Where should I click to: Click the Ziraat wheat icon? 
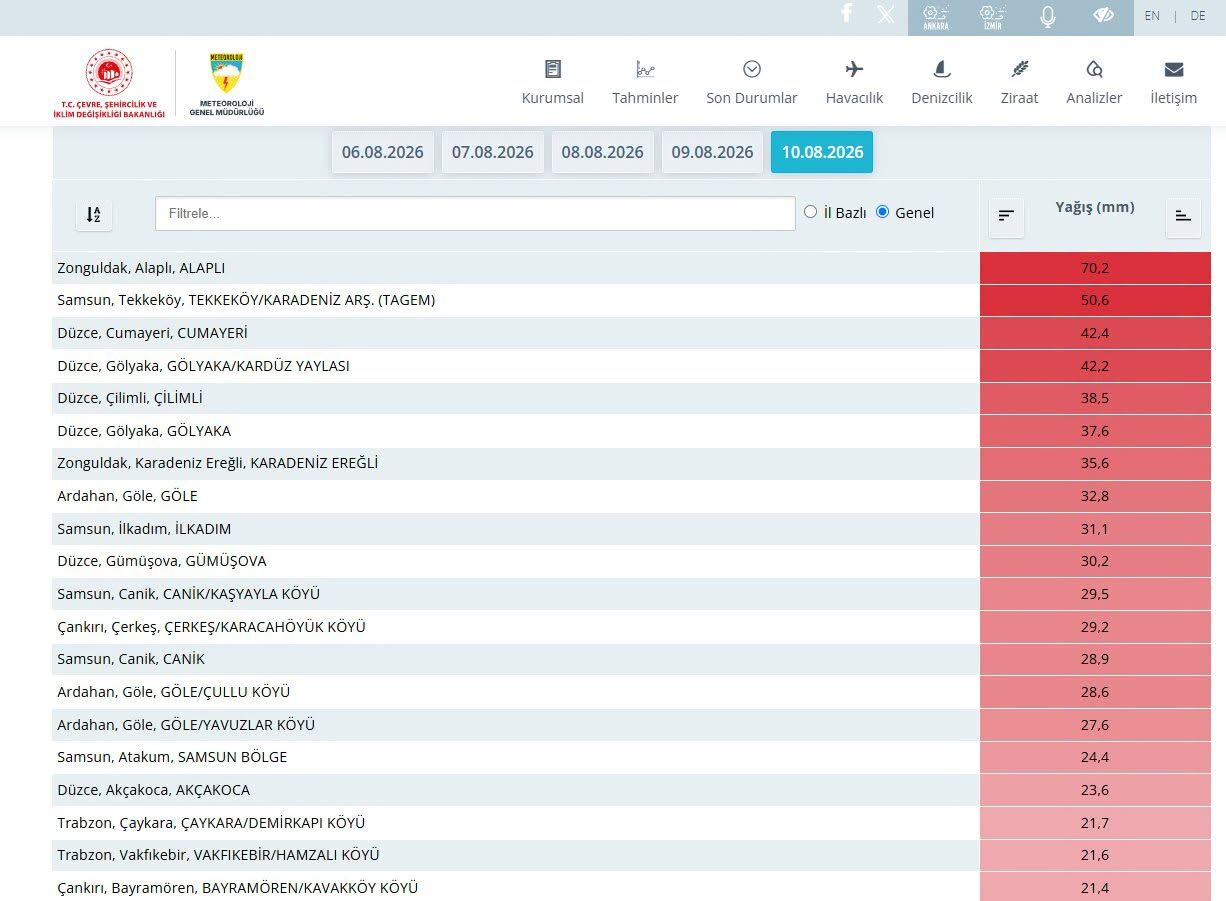[x=1019, y=69]
